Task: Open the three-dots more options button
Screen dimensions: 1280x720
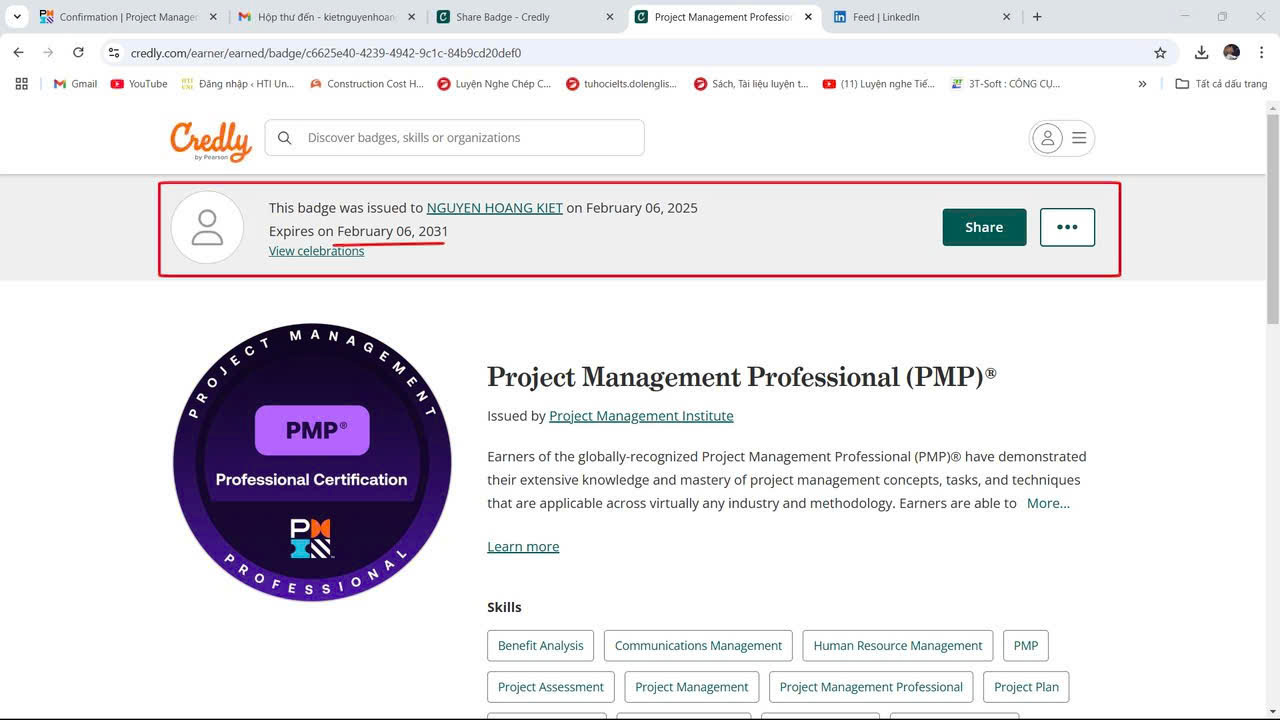Action: (x=1067, y=227)
